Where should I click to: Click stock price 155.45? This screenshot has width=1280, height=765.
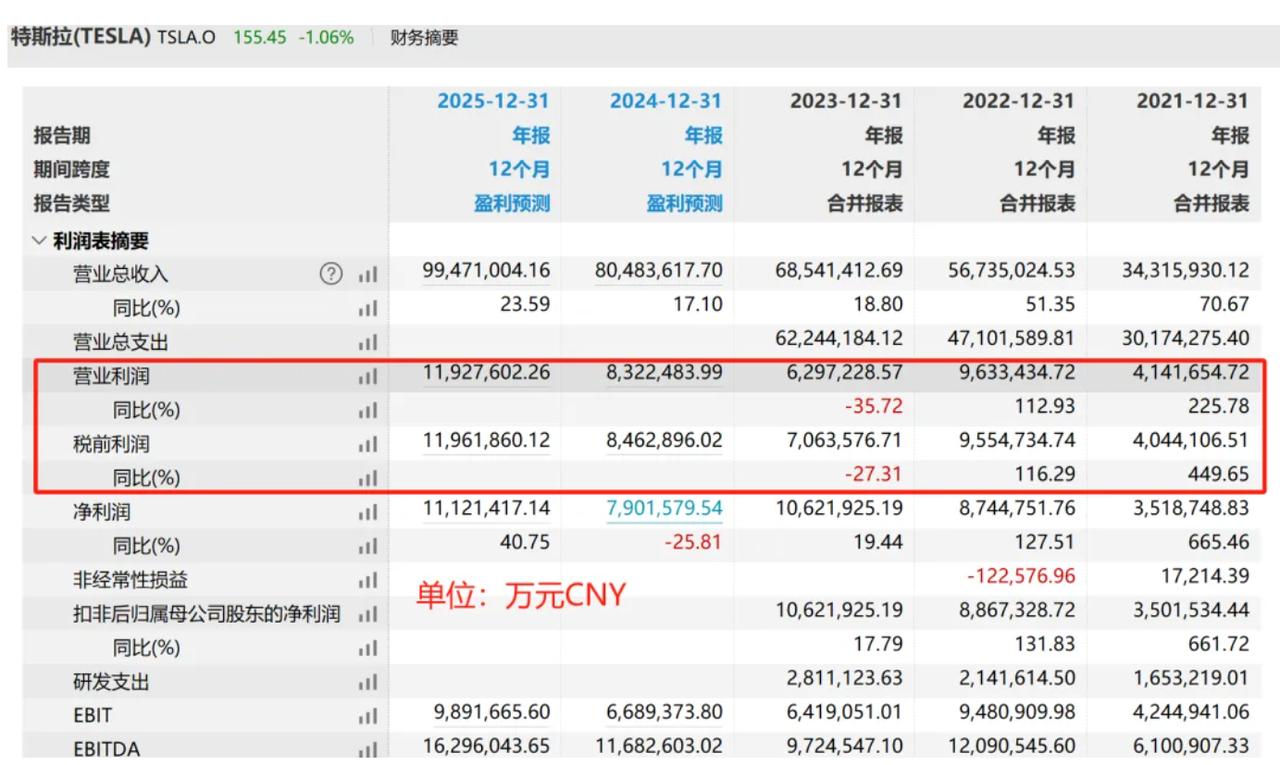click(x=260, y=38)
